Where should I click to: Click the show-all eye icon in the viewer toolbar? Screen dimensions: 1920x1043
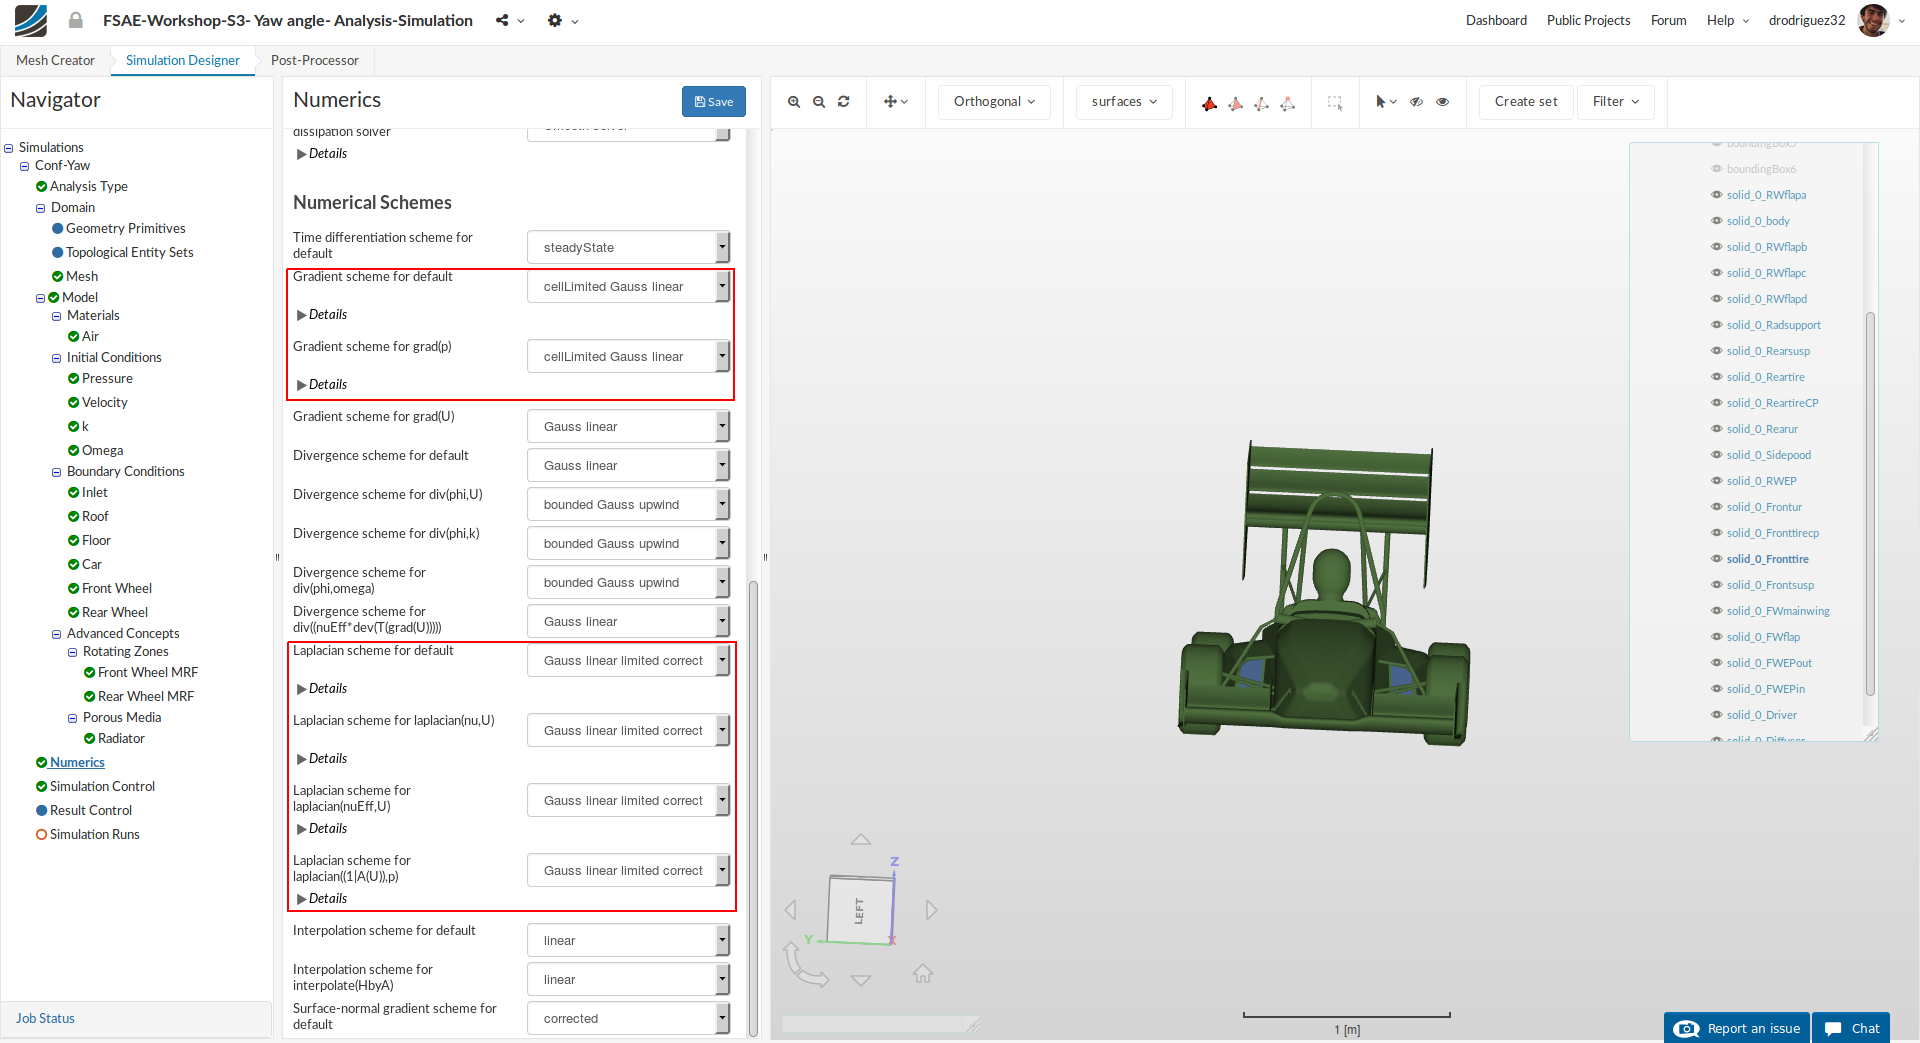1442,102
